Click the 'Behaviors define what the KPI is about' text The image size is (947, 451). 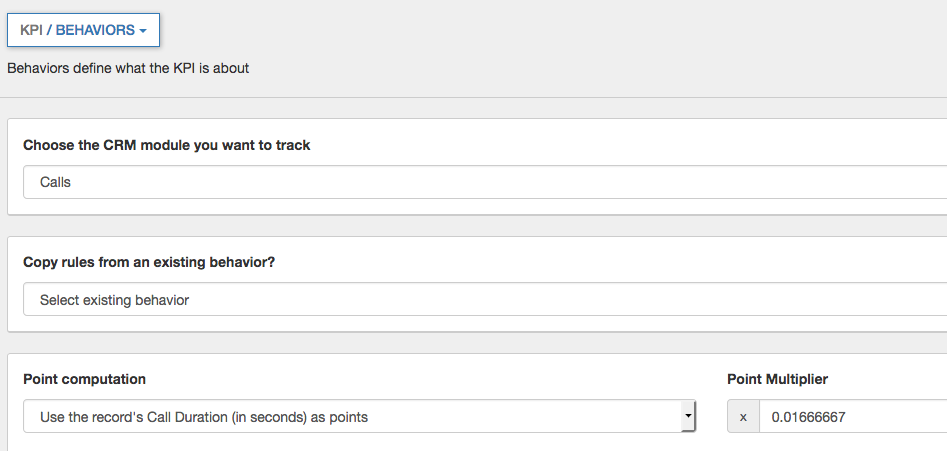click(128, 69)
